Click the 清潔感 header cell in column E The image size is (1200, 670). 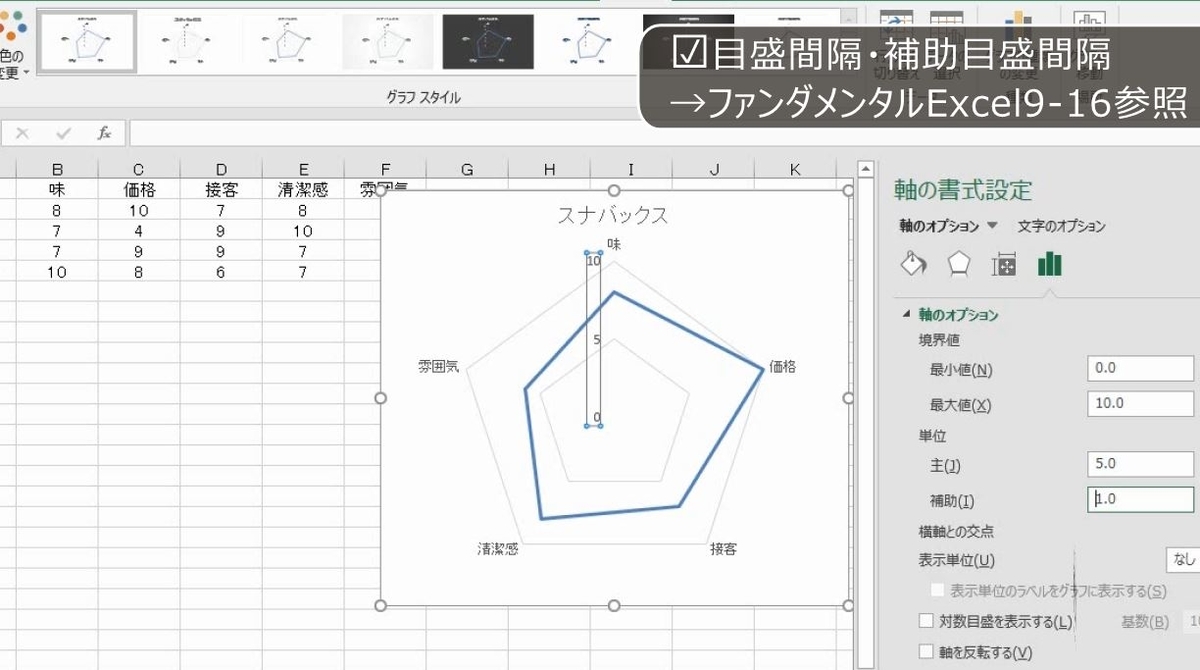303,189
